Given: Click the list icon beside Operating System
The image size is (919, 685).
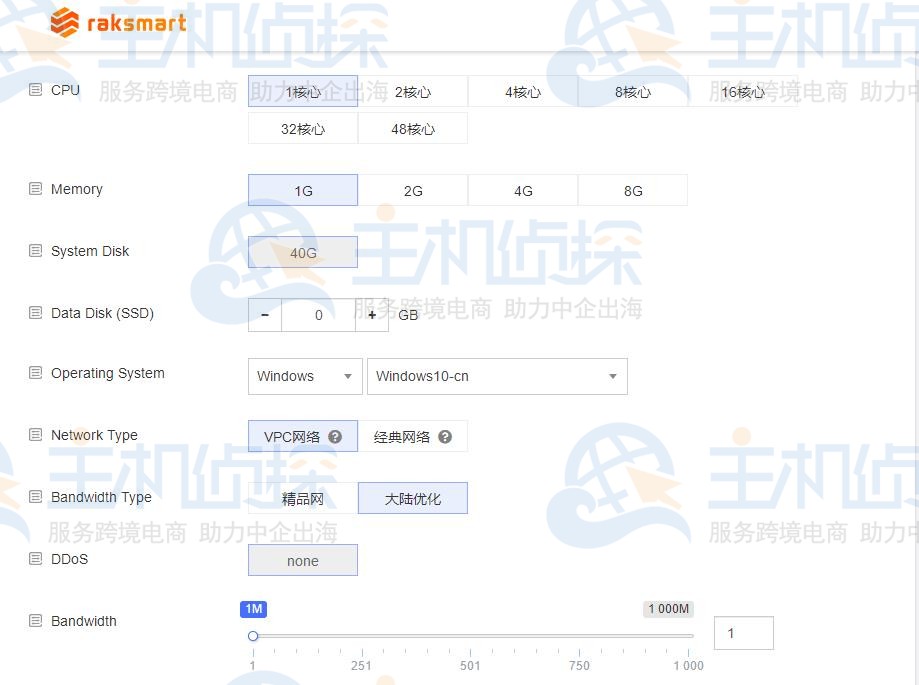Looking at the screenshot, I should [33, 372].
